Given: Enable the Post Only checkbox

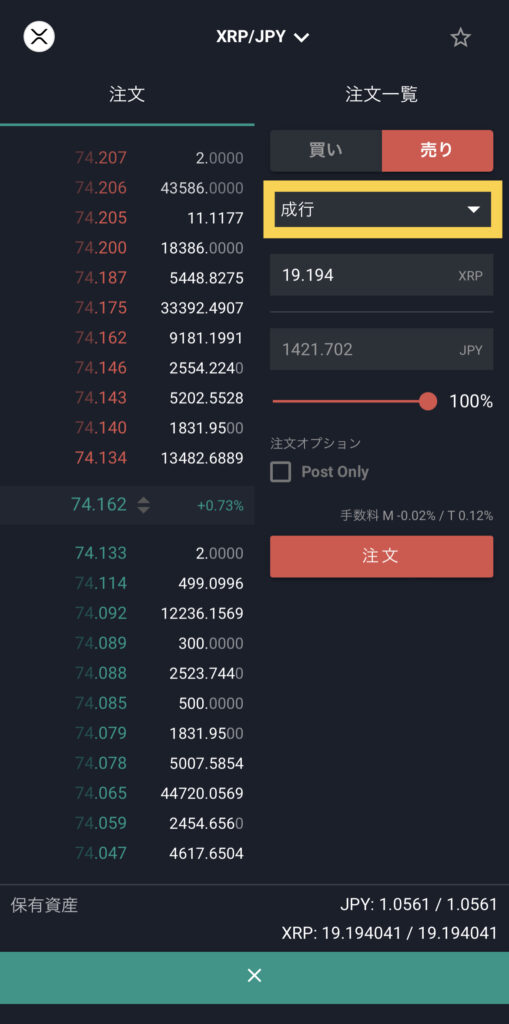Looking at the screenshot, I should coord(280,472).
